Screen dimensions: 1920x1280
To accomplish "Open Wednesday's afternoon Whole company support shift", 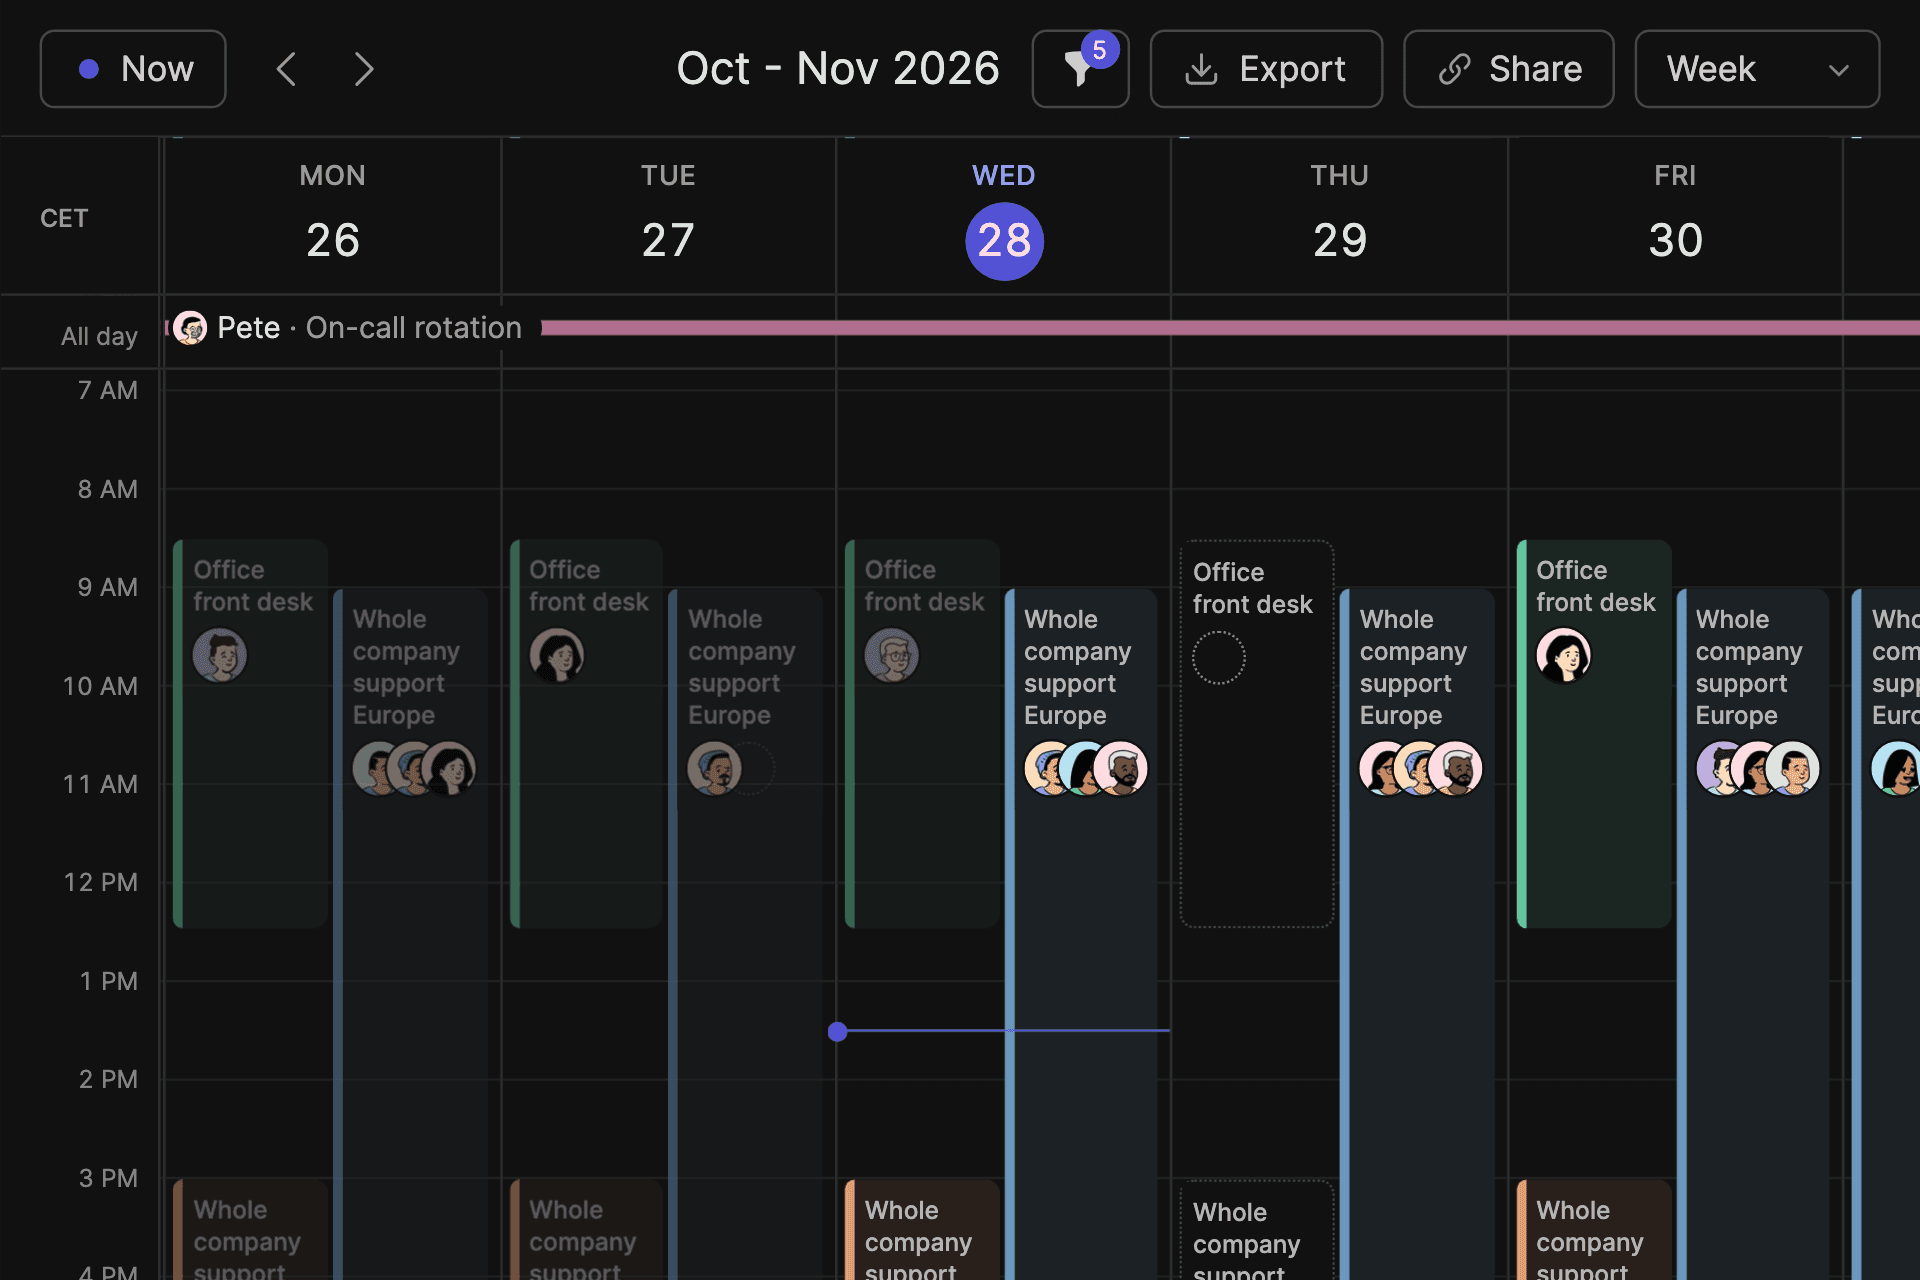I will pyautogui.click(x=922, y=1230).
